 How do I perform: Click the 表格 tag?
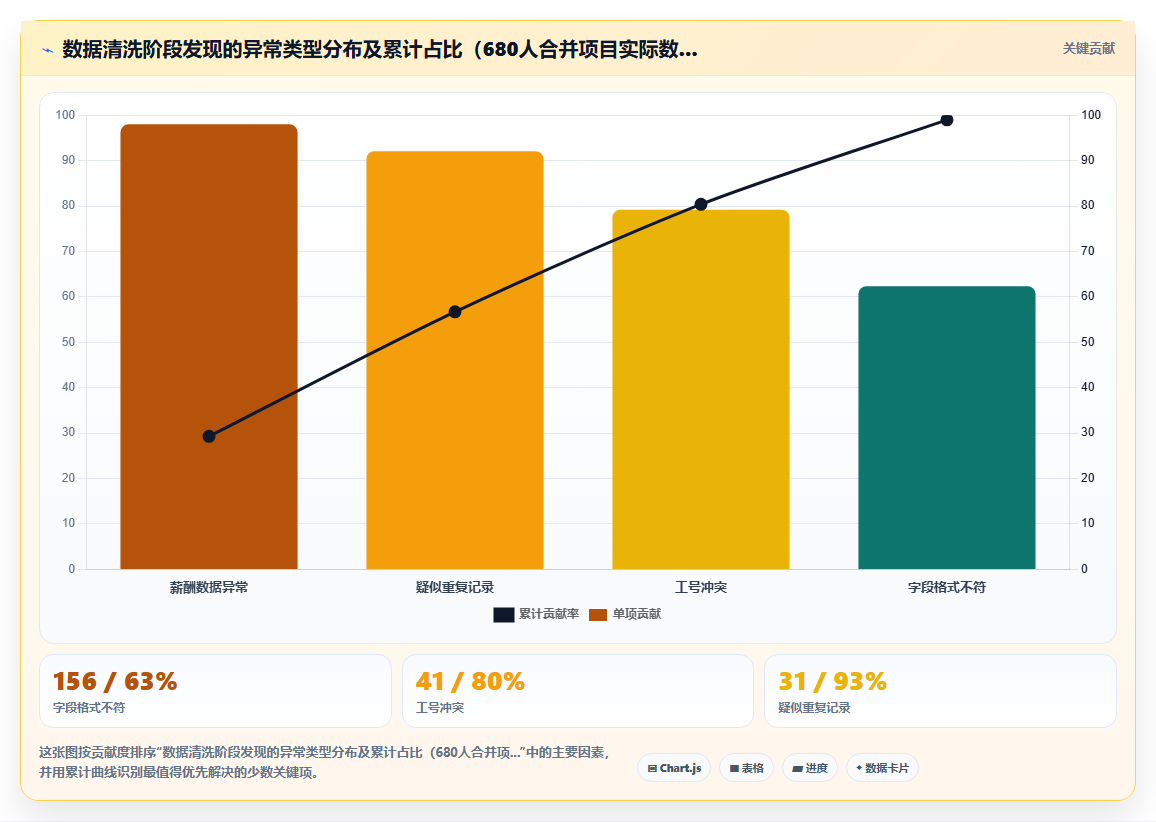coord(746,768)
